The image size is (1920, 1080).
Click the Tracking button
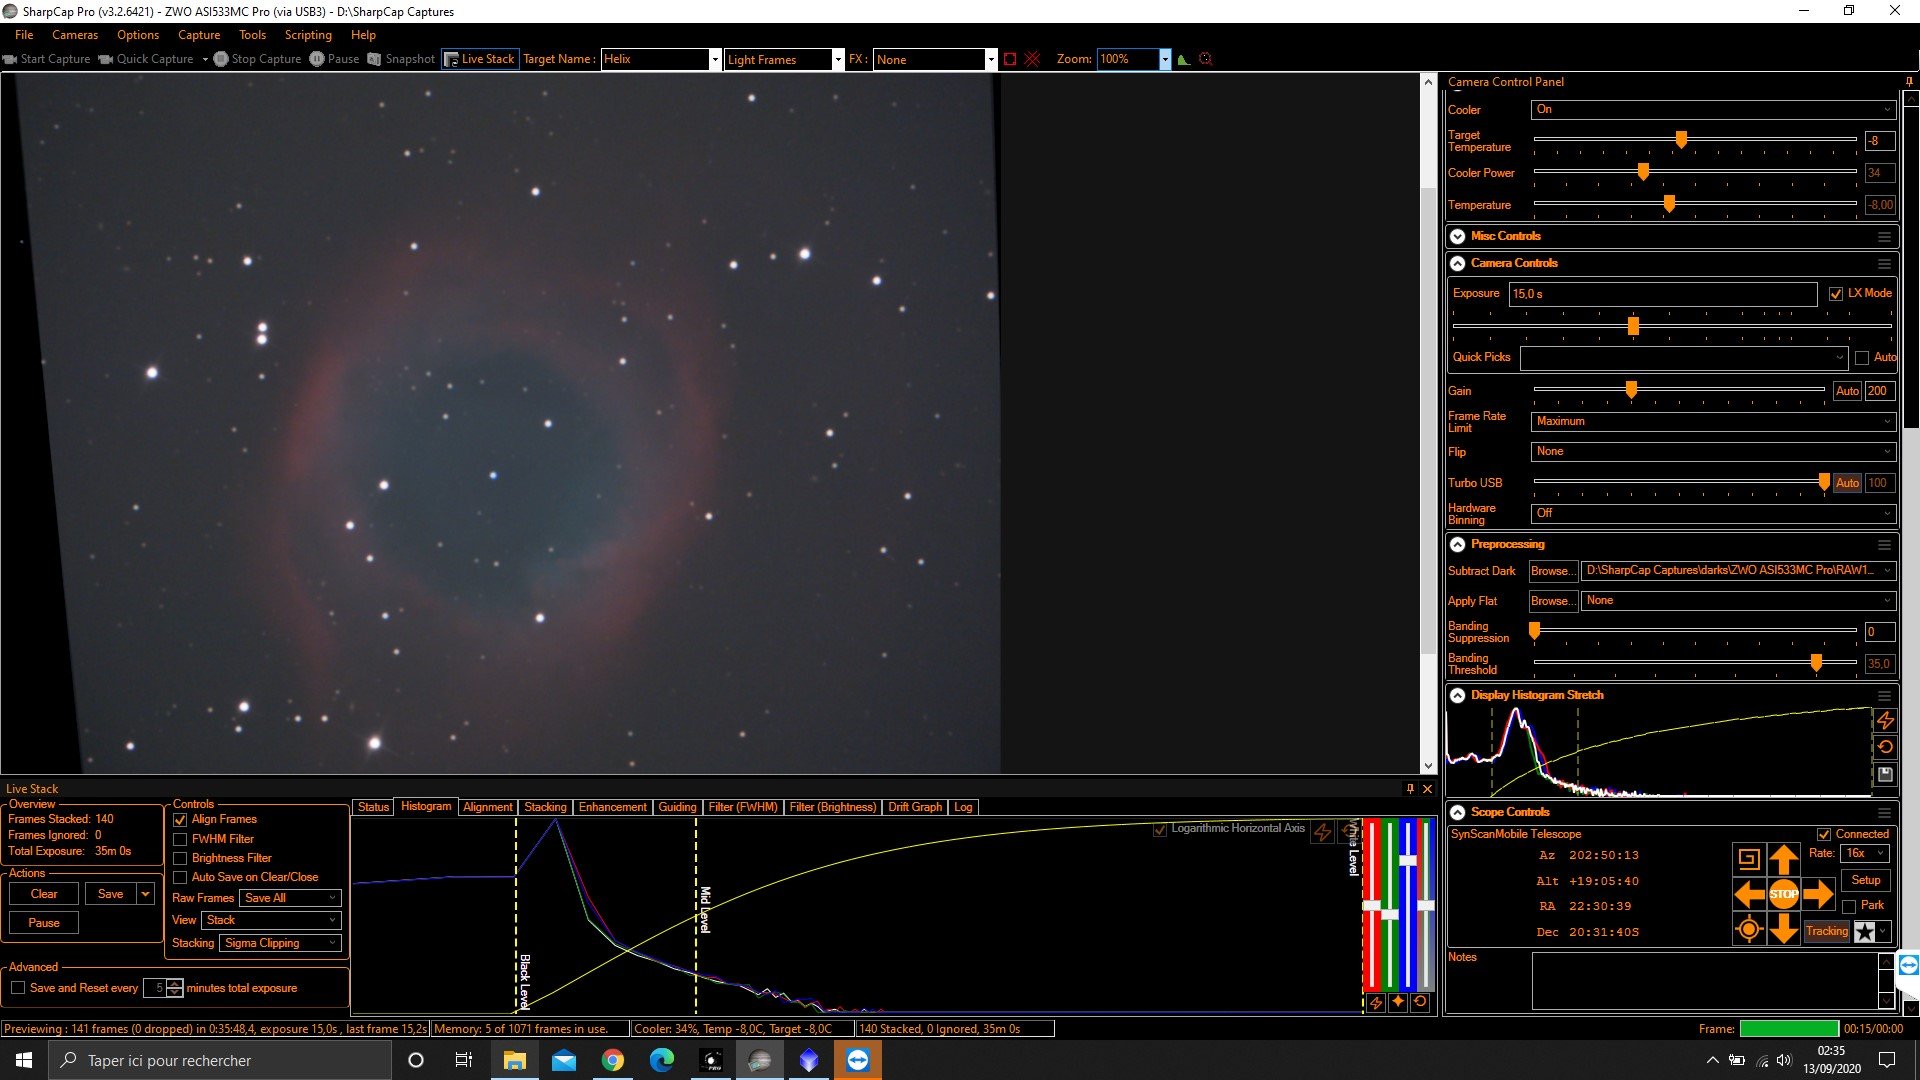pyautogui.click(x=1827, y=931)
